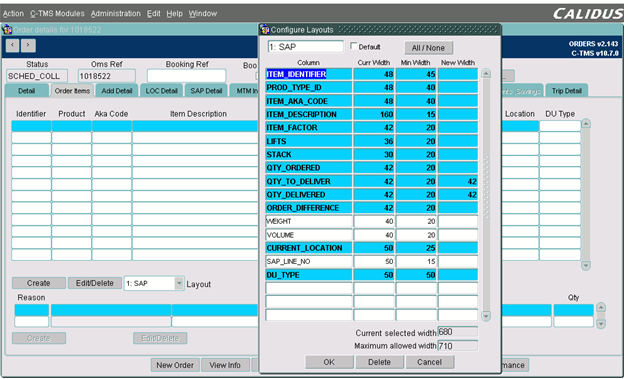This screenshot has width=628, height=379.
Task: Open the Edit menu
Action: (153, 14)
